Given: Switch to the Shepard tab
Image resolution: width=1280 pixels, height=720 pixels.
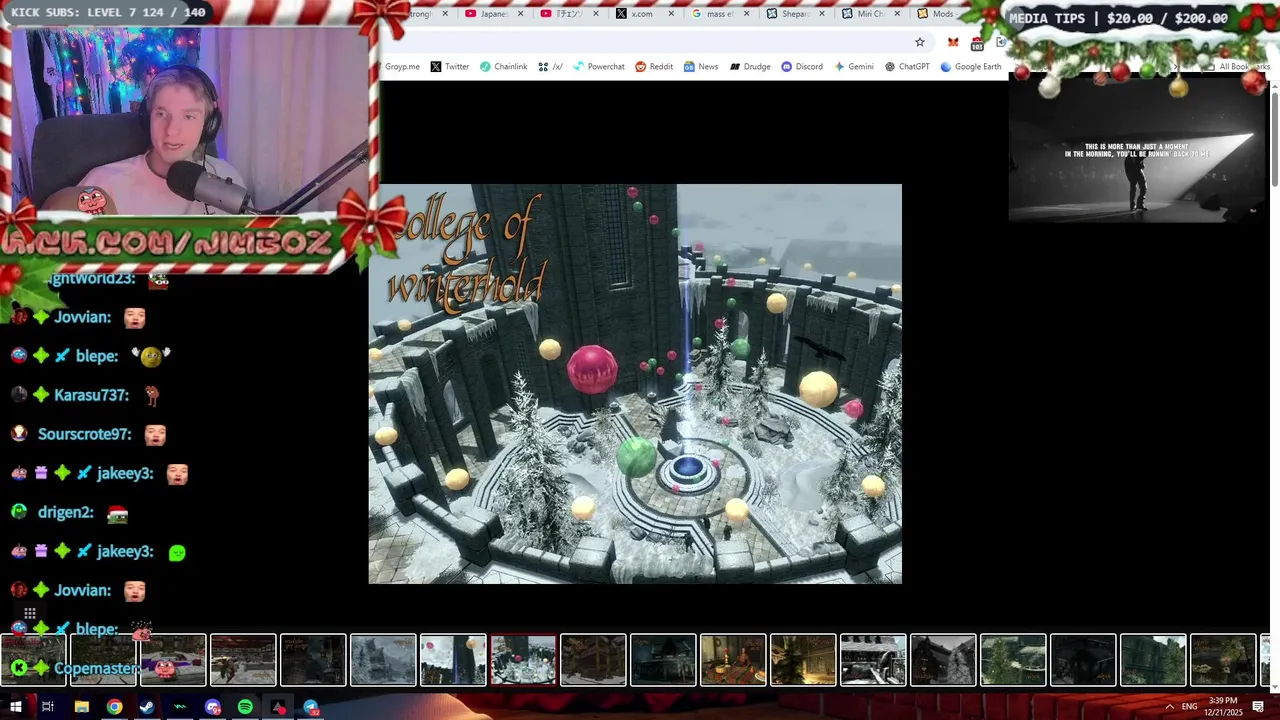Looking at the screenshot, I should pos(795,14).
